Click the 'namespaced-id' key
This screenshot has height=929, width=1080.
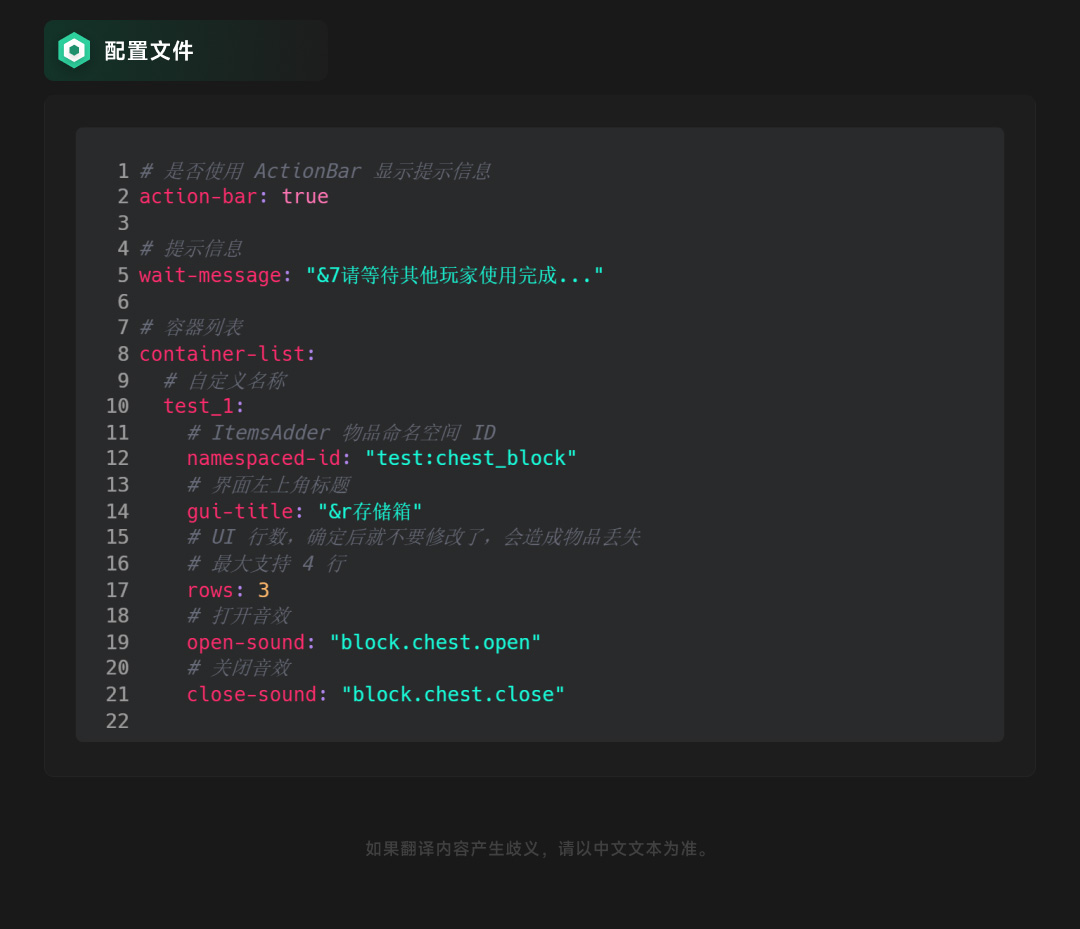(264, 459)
